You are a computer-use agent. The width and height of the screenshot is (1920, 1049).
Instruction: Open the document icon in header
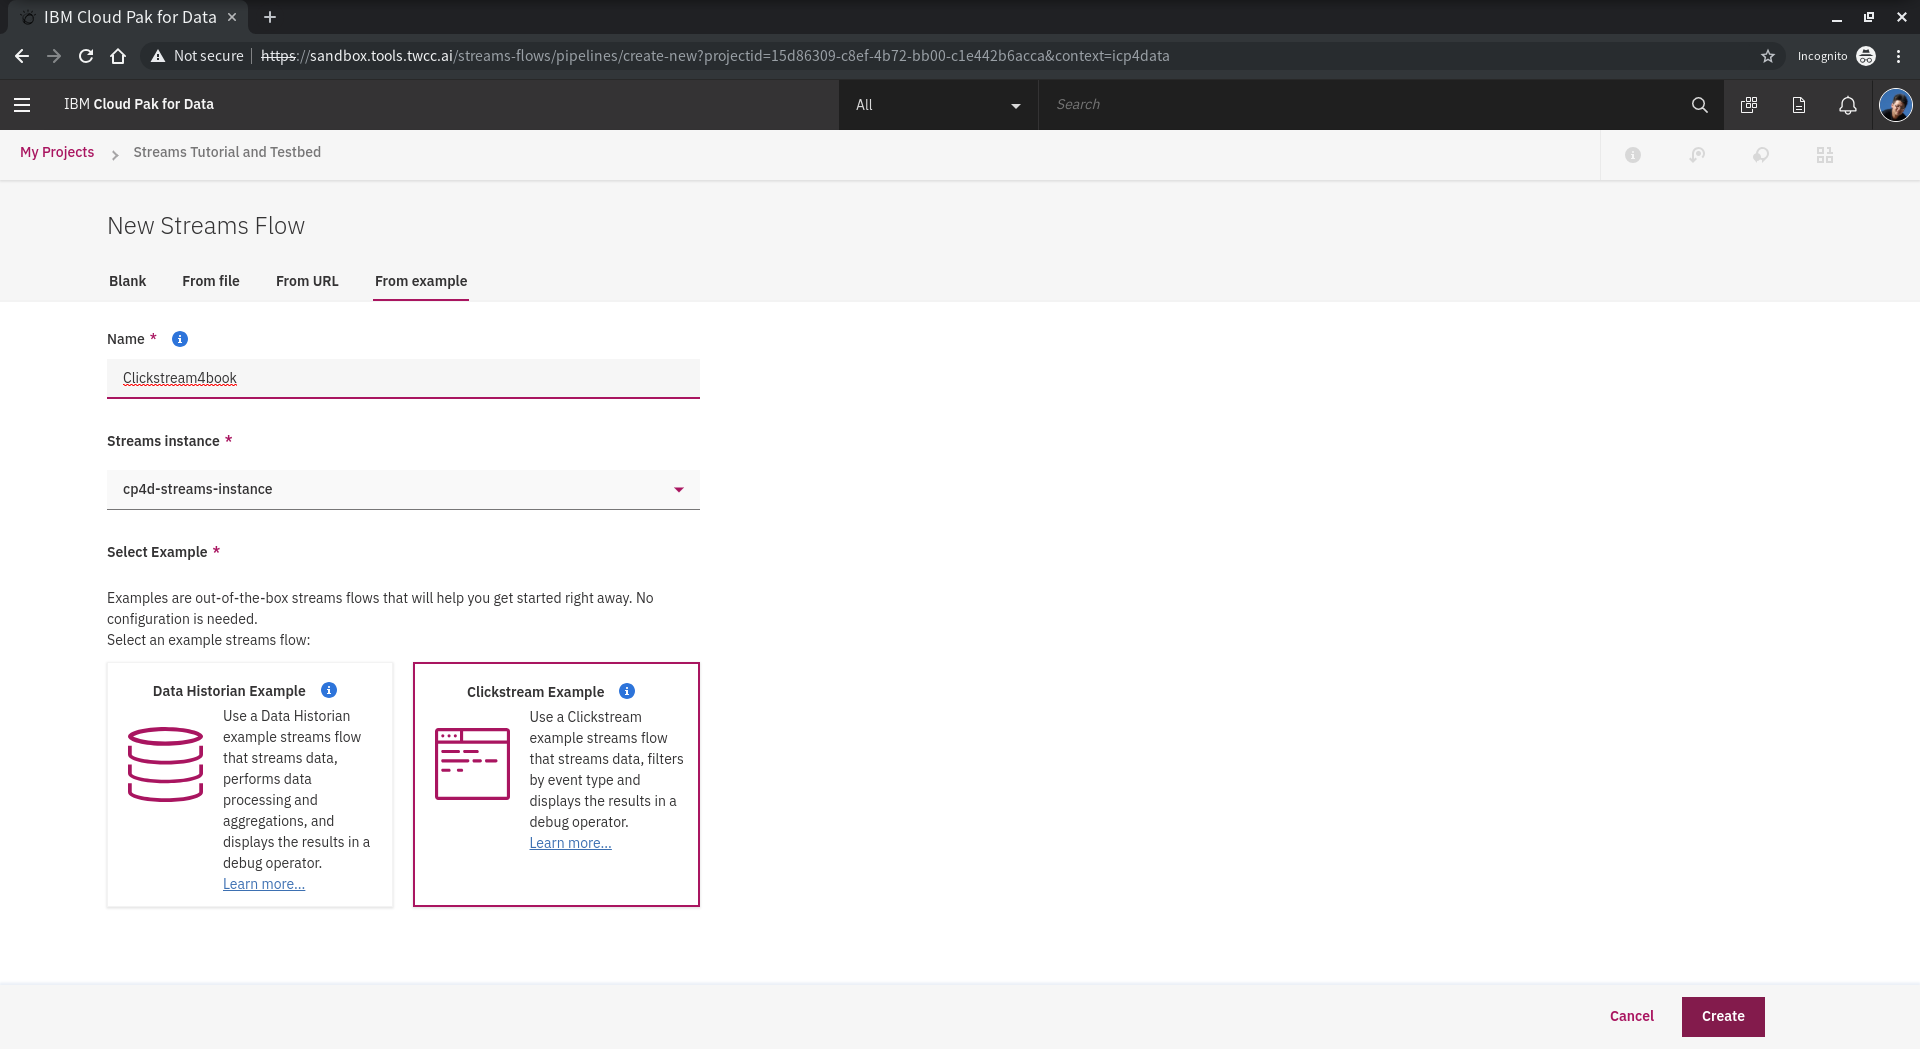1798,104
